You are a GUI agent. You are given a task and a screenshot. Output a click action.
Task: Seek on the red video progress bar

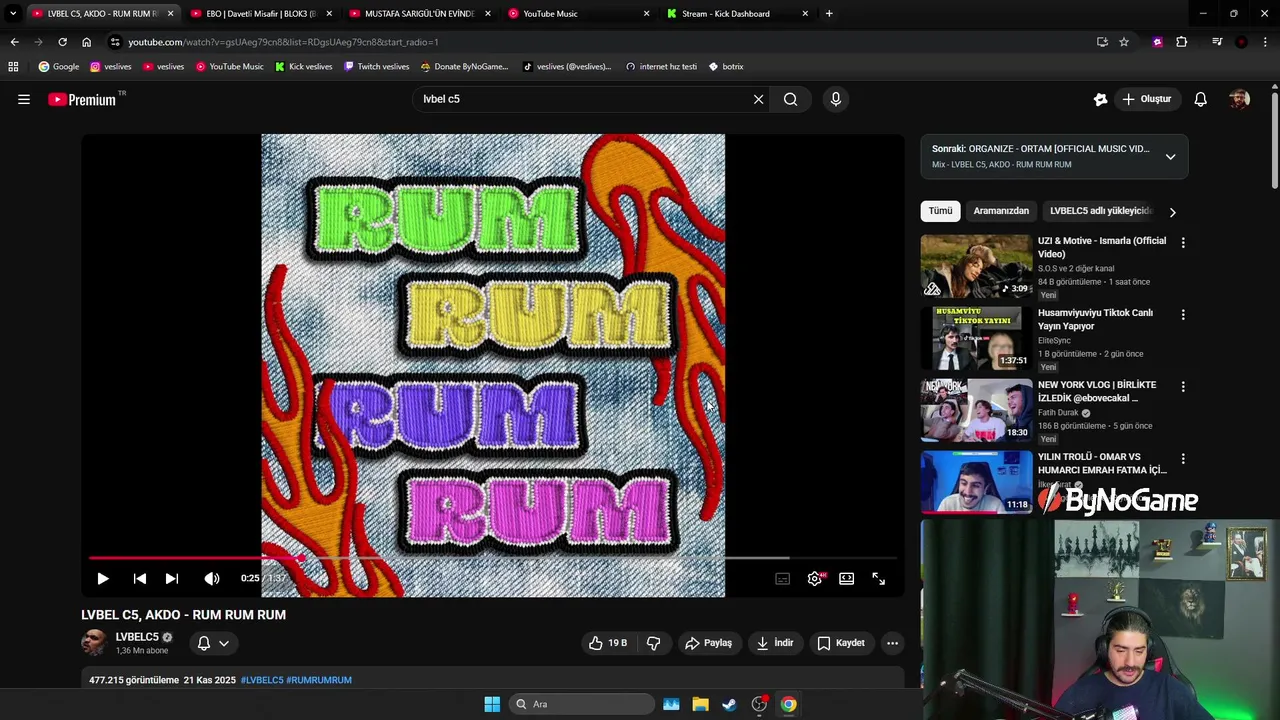tap(492, 558)
